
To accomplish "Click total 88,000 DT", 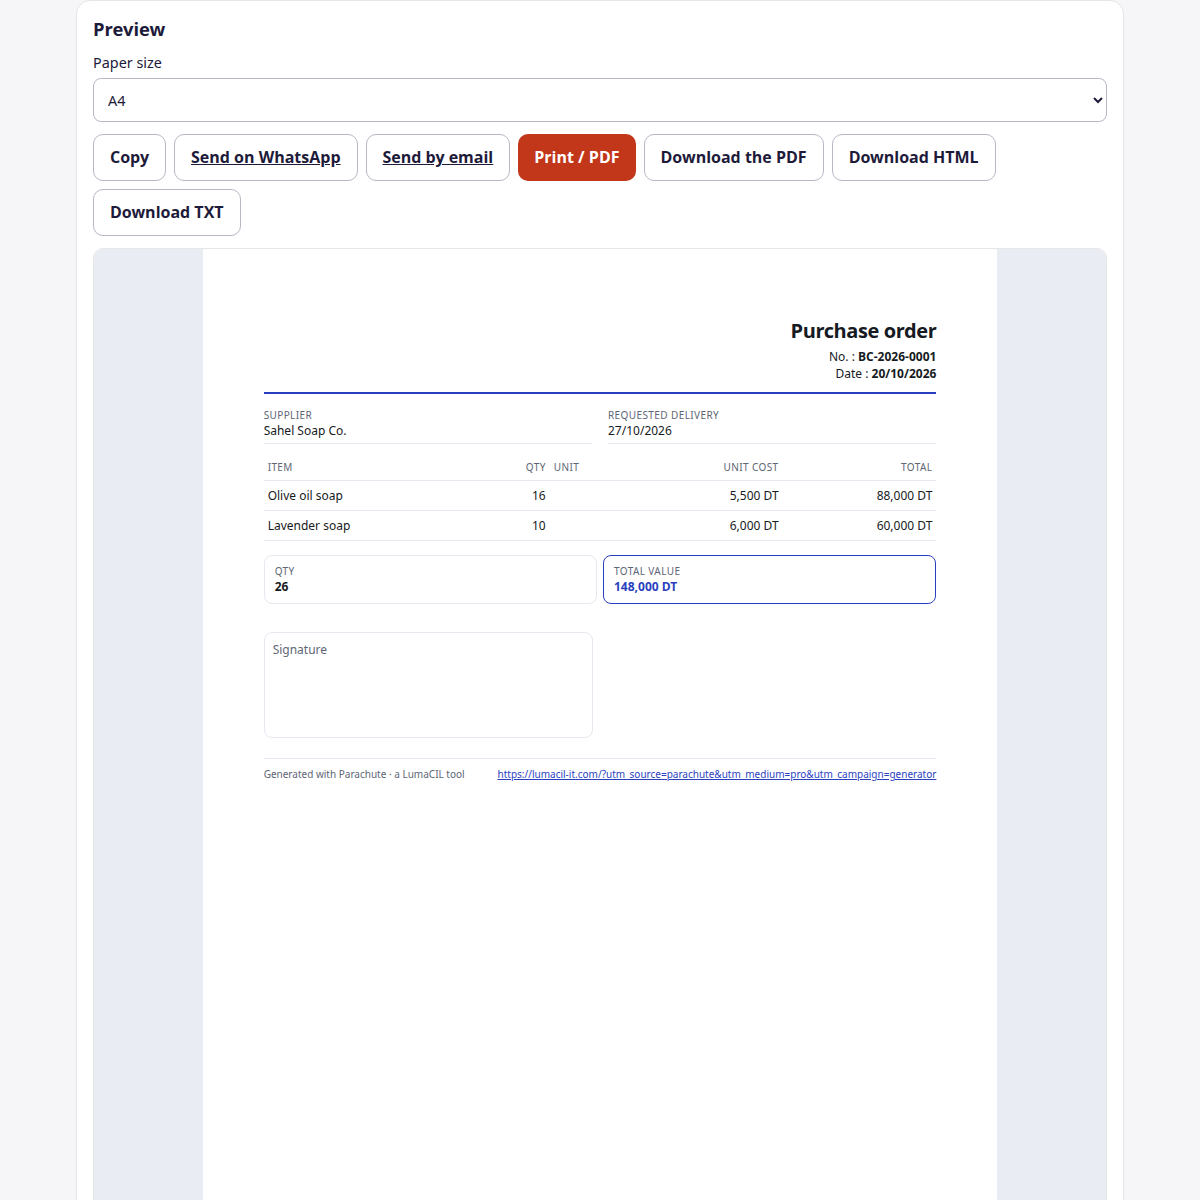I will pos(904,496).
